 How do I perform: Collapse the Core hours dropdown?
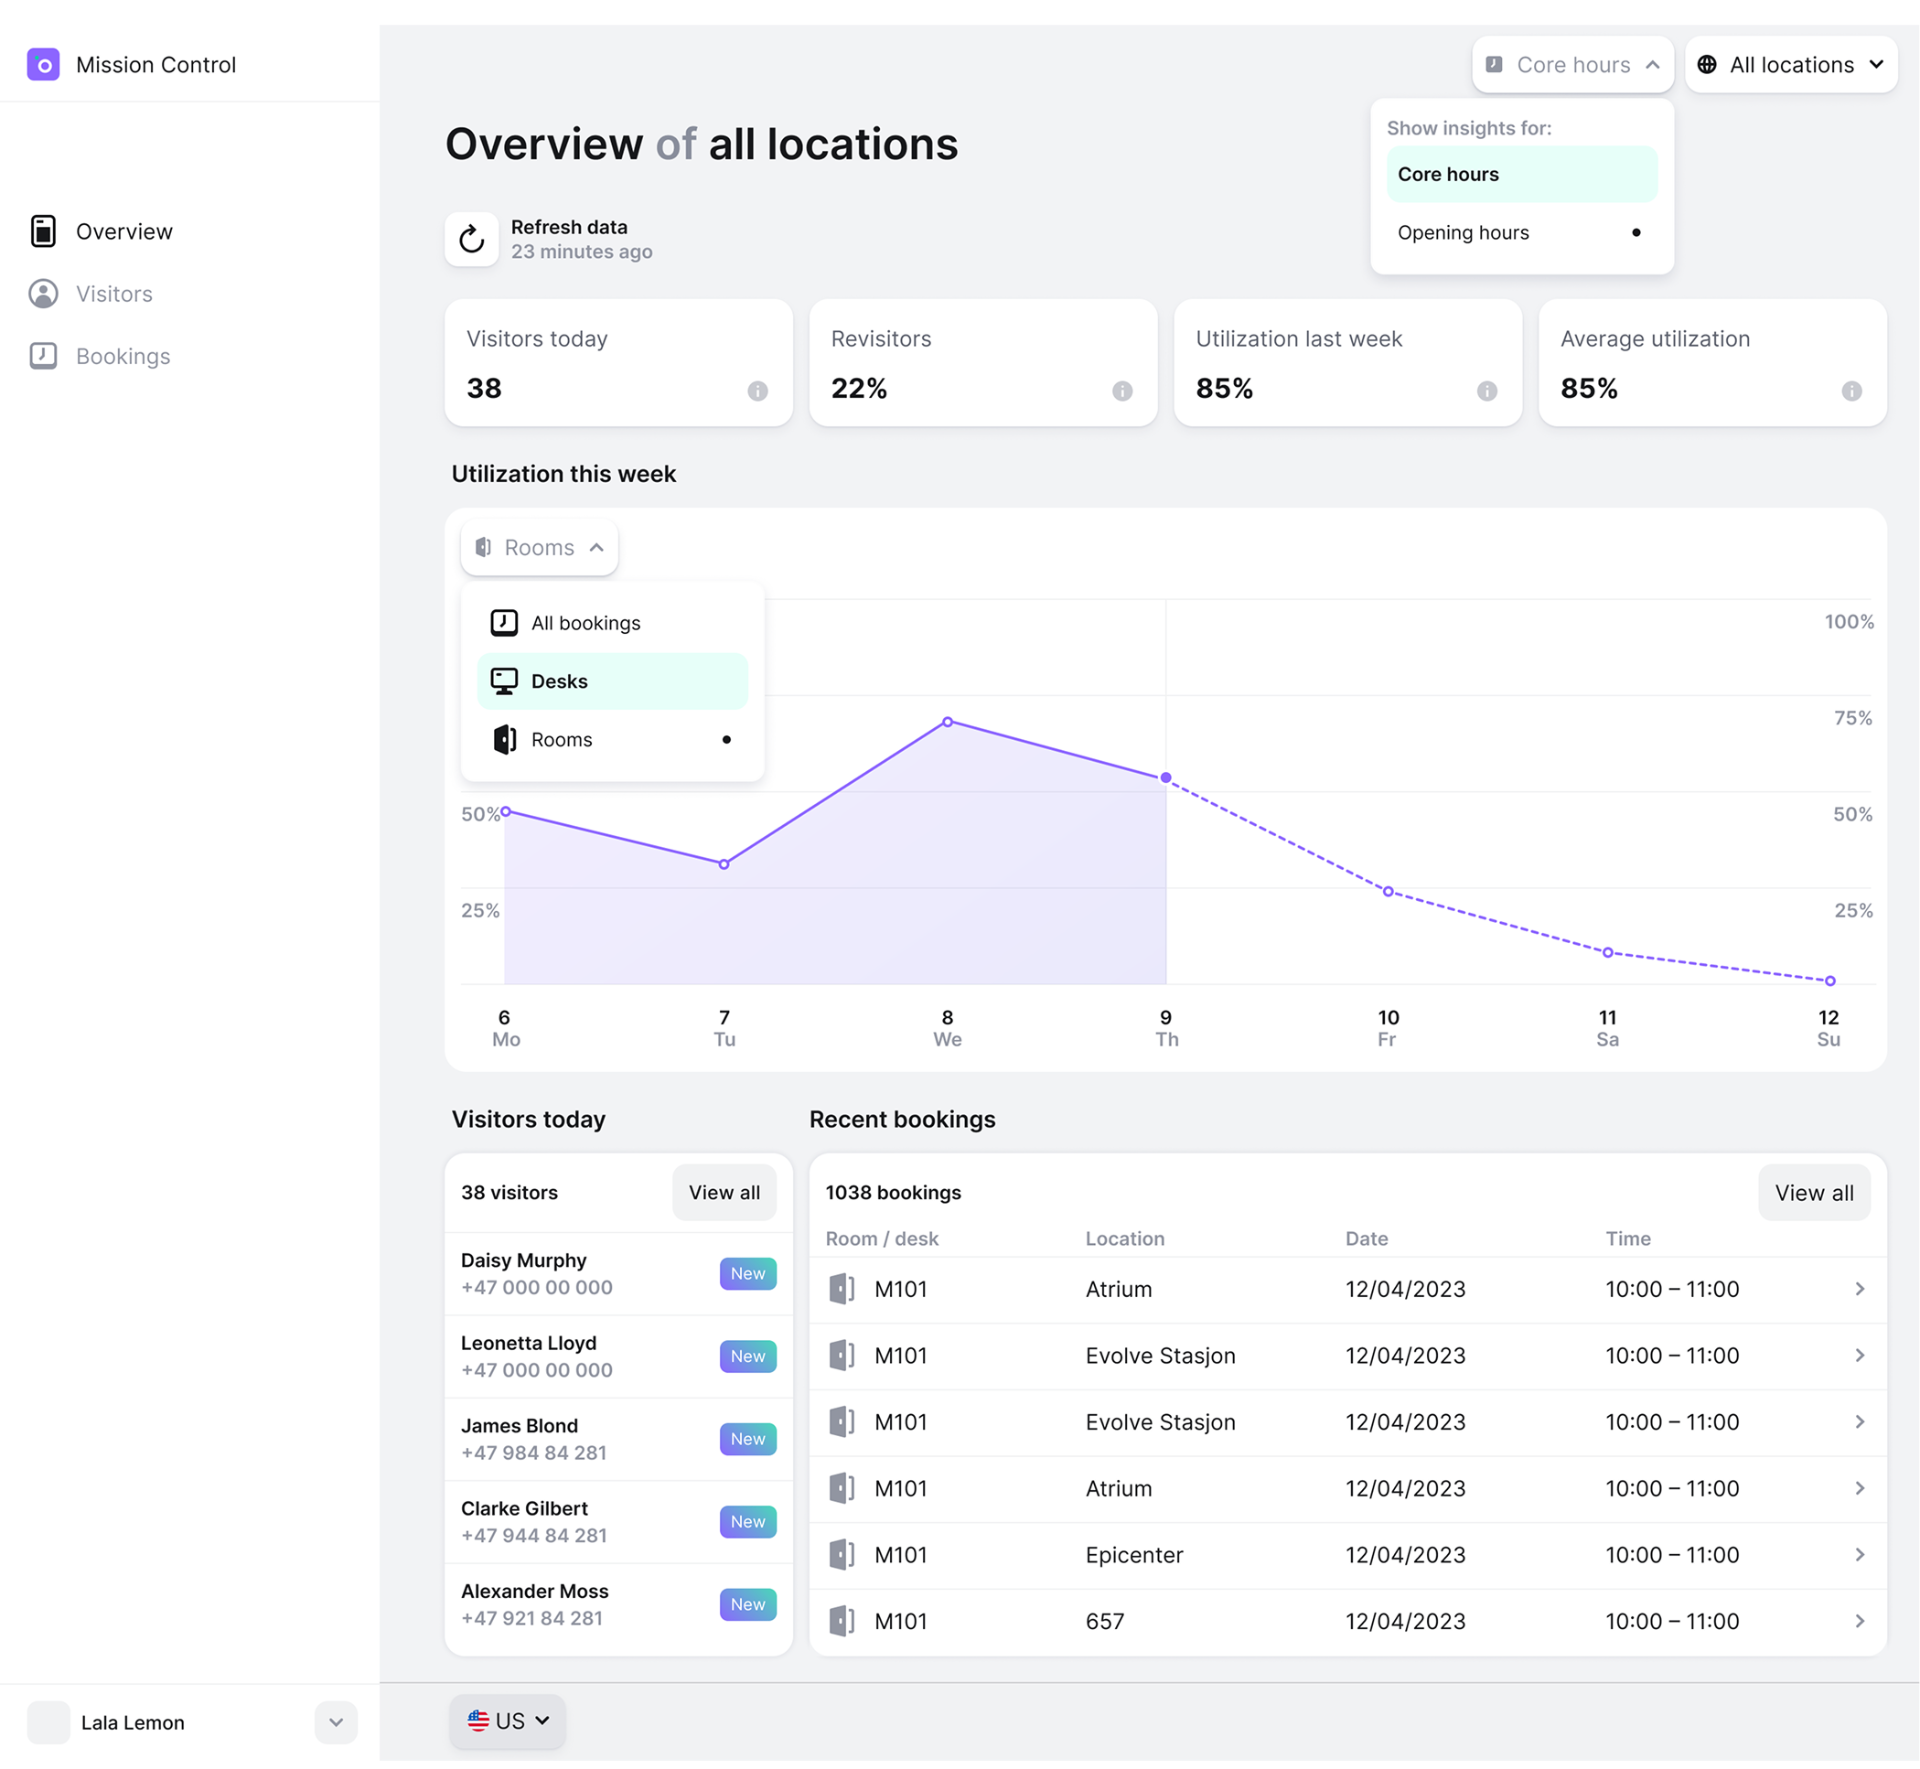[1572, 65]
